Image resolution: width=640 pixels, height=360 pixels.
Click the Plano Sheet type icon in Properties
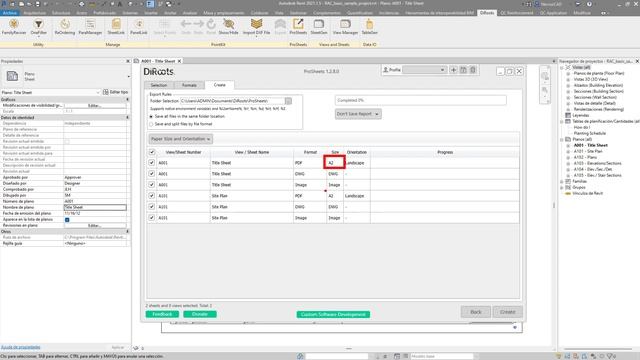point(12,76)
